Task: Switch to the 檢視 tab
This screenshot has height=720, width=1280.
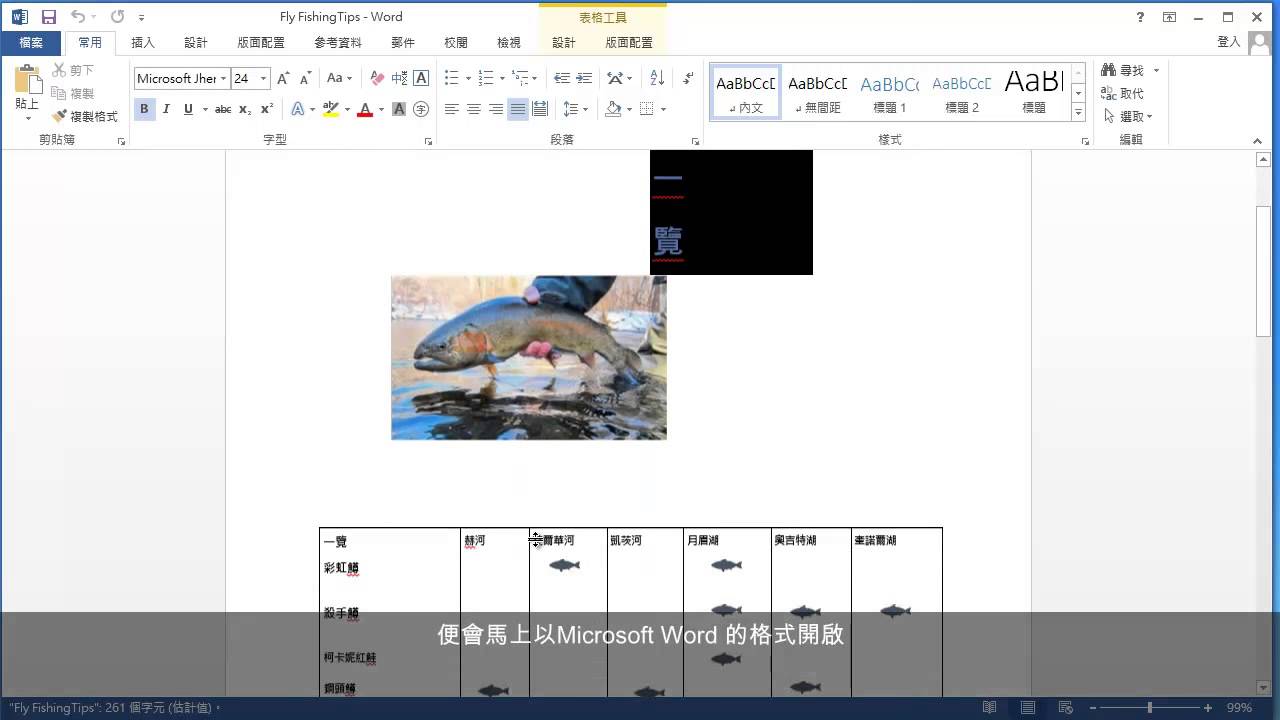Action: 509,43
